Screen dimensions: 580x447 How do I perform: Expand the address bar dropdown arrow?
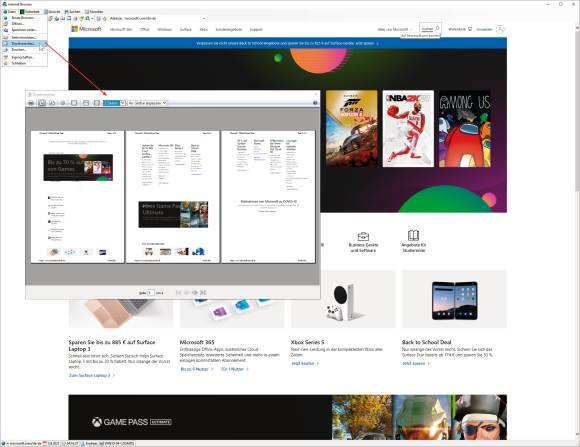(x=204, y=18)
